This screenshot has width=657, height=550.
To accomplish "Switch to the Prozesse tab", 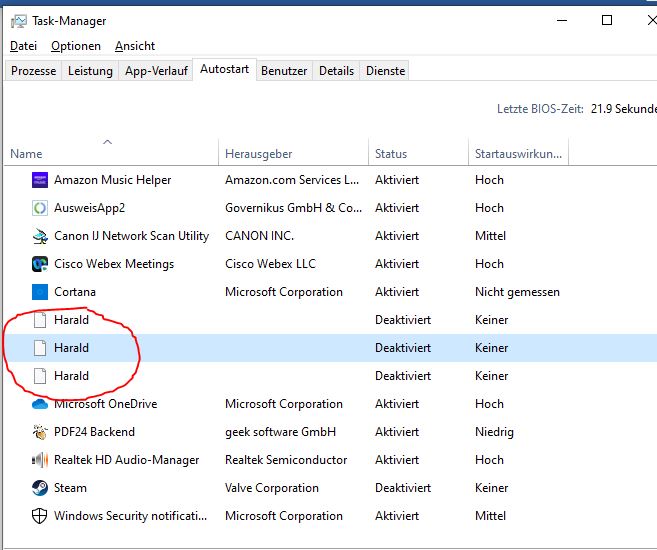I will (x=34, y=71).
